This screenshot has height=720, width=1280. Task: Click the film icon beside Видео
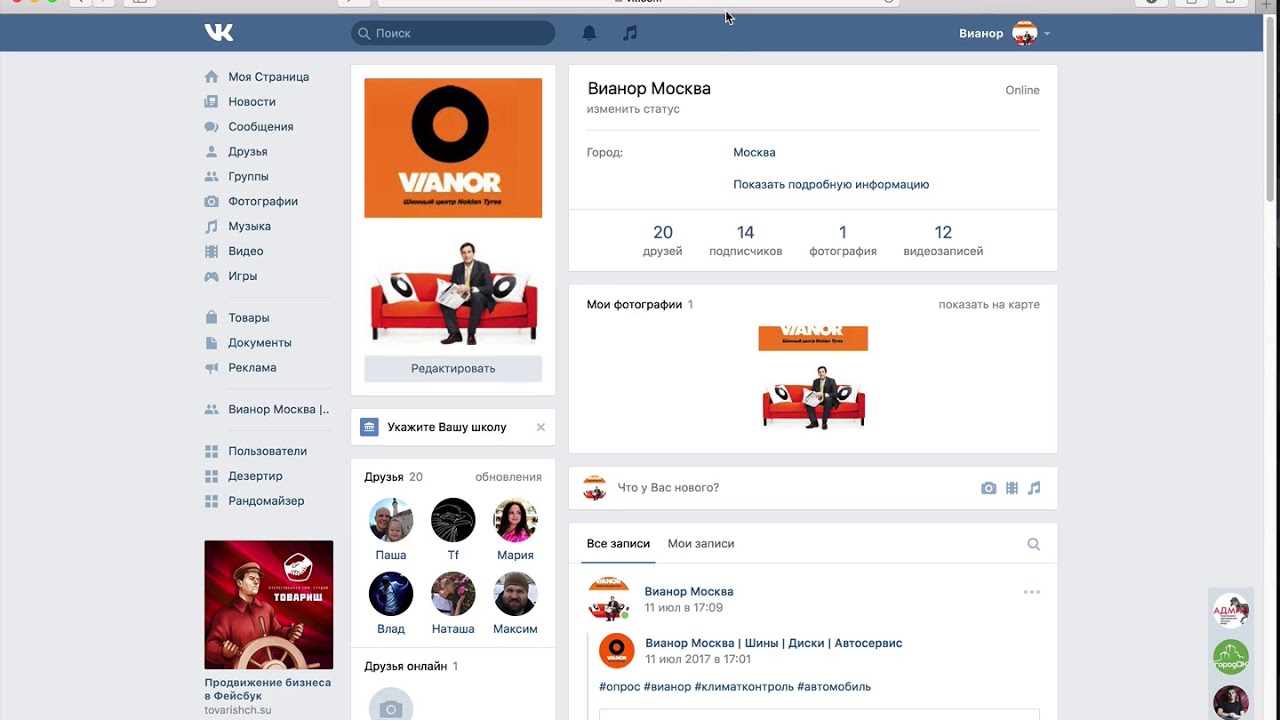coord(211,251)
